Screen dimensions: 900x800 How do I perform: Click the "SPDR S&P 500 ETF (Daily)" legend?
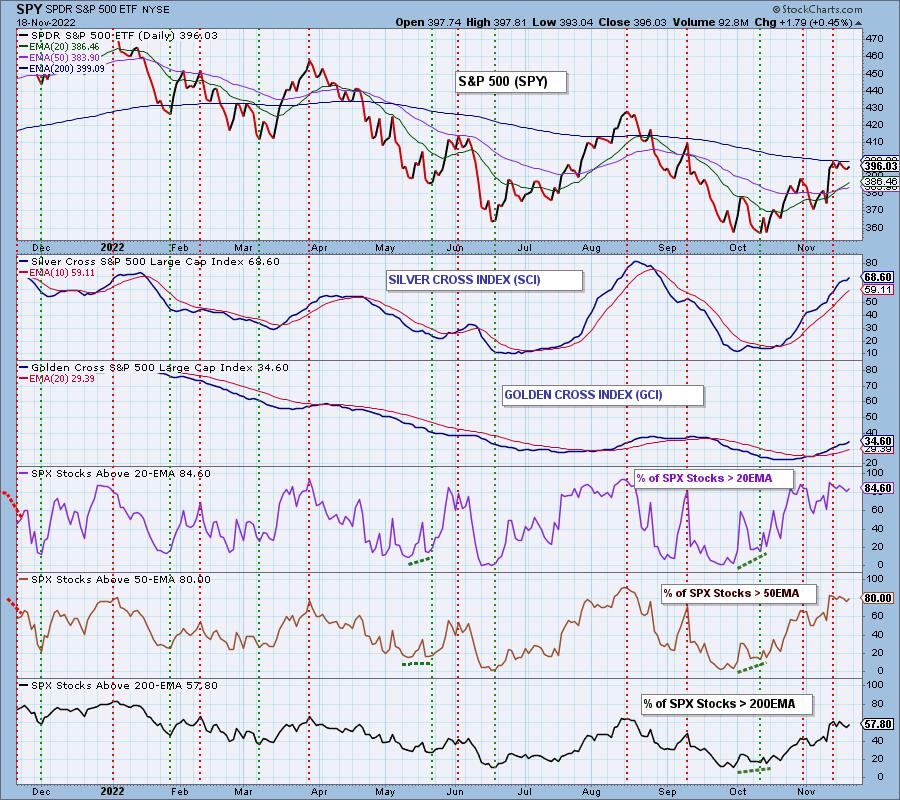tap(119, 36)
